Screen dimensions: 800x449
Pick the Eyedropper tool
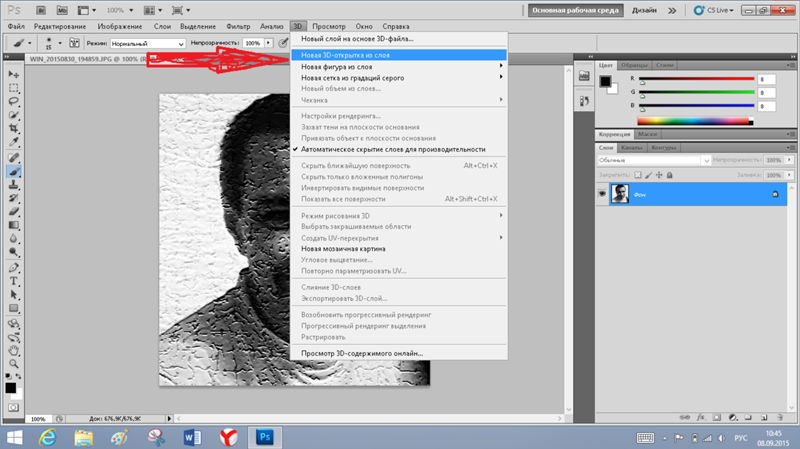pos(14,143)
